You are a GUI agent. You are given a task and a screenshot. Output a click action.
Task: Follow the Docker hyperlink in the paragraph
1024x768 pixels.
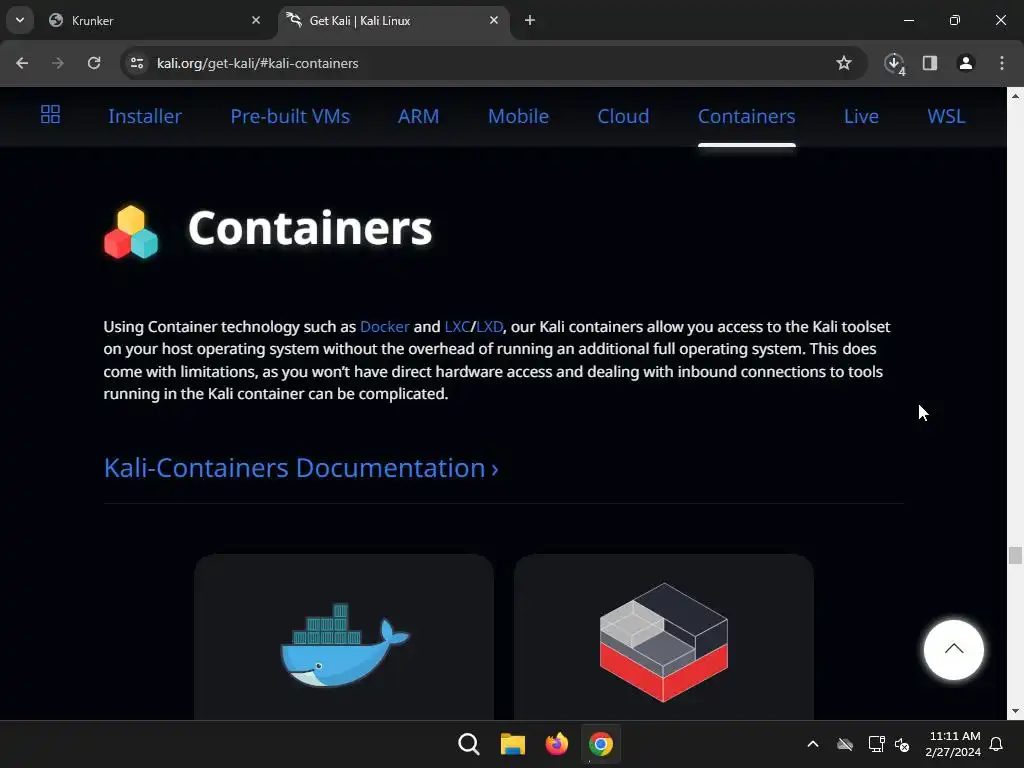pos(385,327)
